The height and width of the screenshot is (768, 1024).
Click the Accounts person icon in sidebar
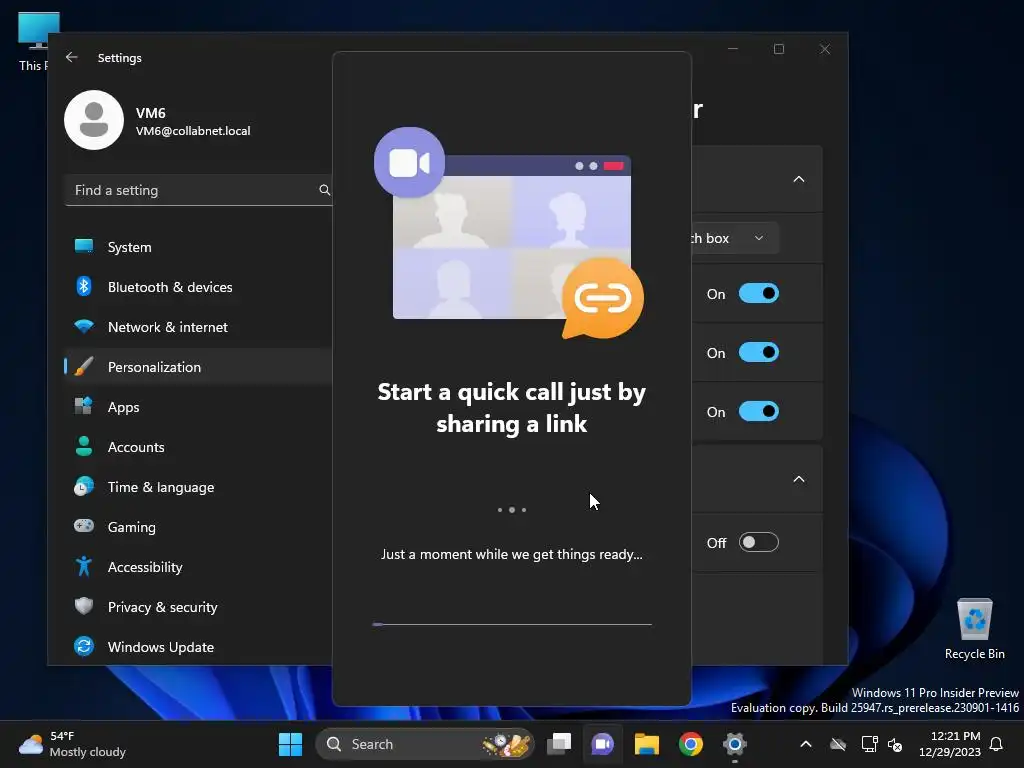pos(84,446)
